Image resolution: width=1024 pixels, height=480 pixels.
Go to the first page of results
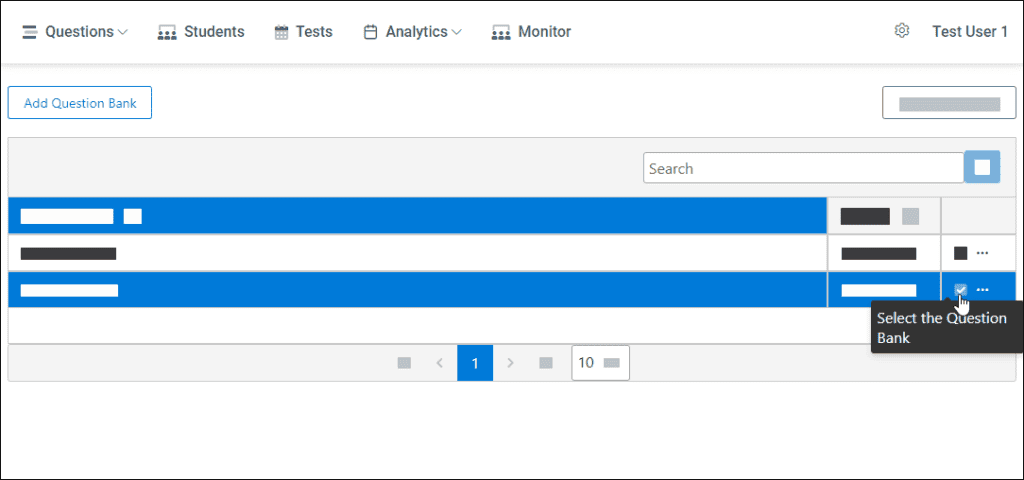[404, 363]
